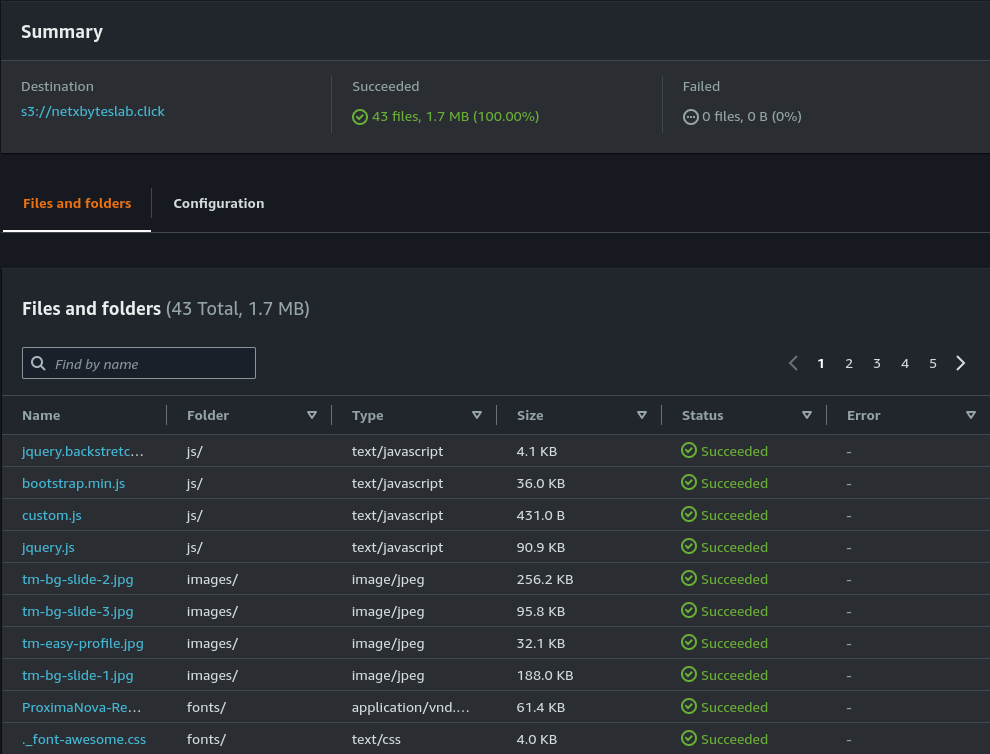Sort by the Type column arrow
990x754 pixels.
(477, 415)
